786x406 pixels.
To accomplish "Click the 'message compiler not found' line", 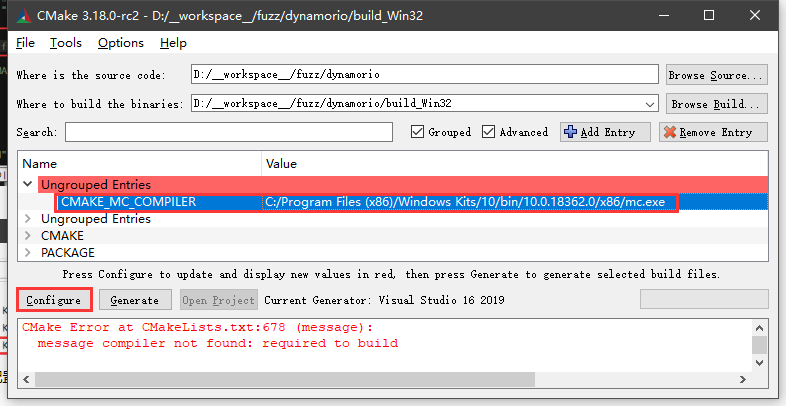I will 218,343.
